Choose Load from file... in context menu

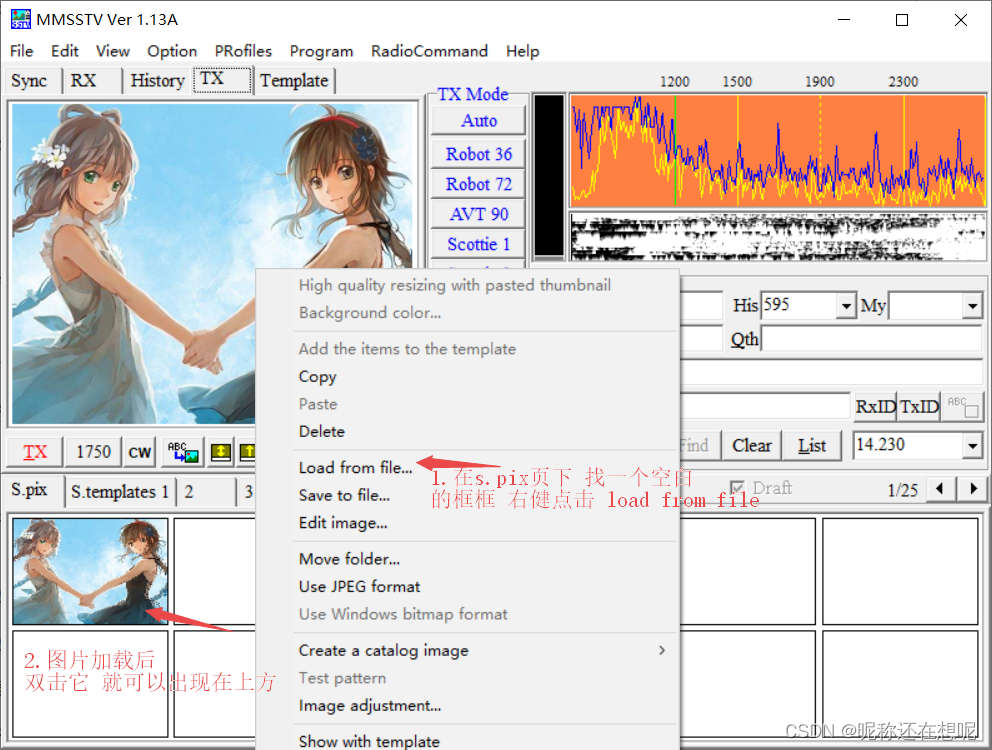[x=356, y=468]
